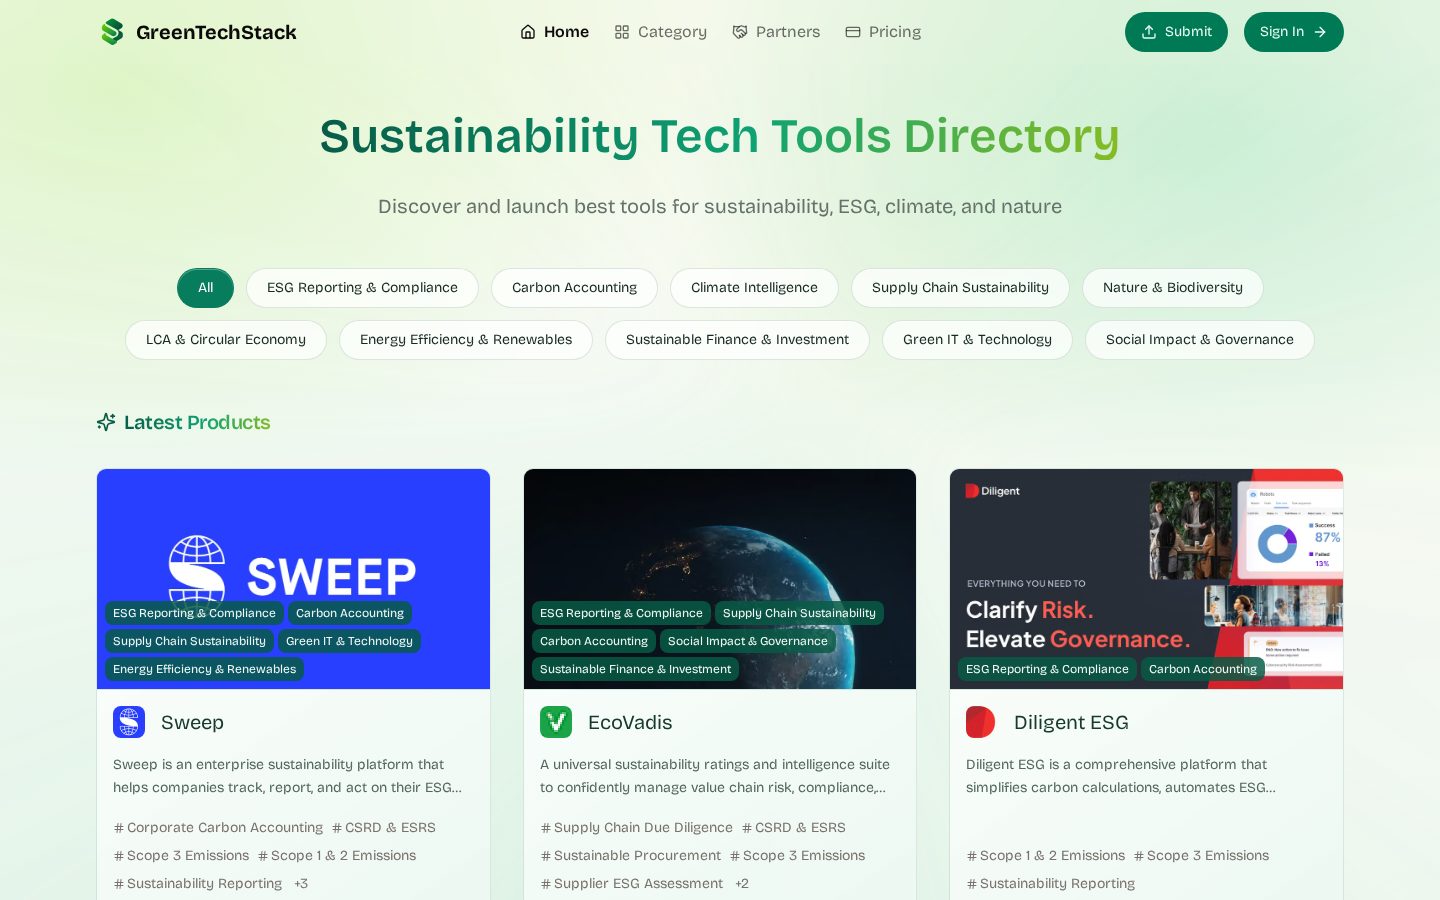
Task: Click Social Impact & Governance badge on EcoVadis
Action: pos(748,641)
